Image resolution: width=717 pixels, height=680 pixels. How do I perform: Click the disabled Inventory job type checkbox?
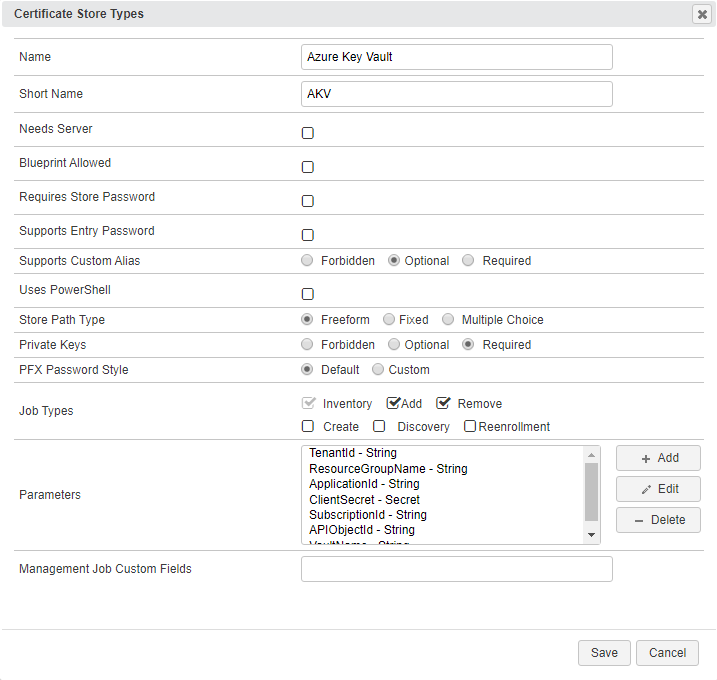point(309,403)
